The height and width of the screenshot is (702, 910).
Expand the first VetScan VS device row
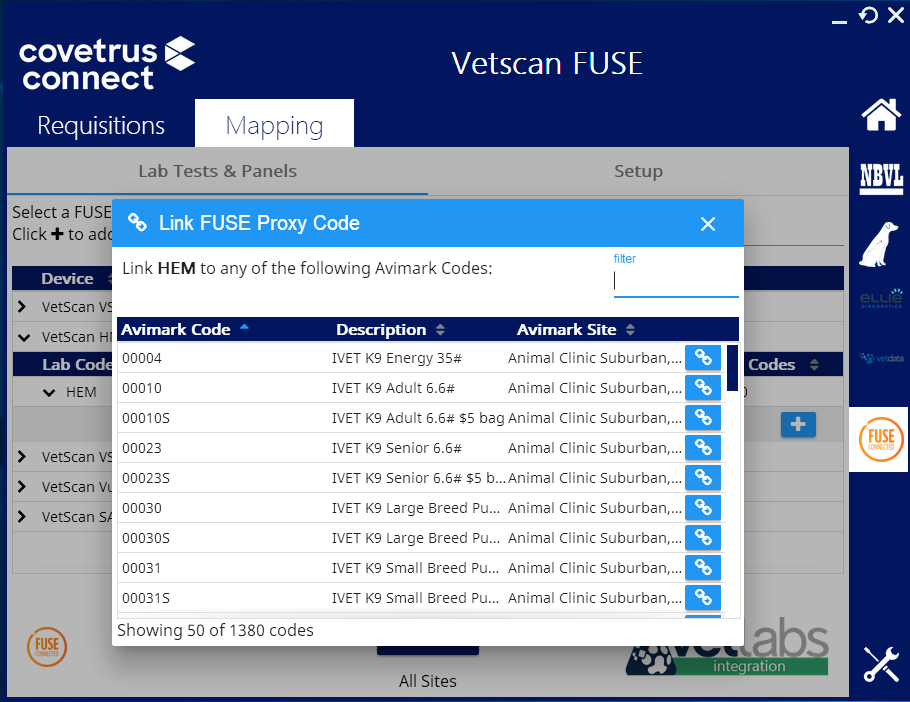coord(22,306)
